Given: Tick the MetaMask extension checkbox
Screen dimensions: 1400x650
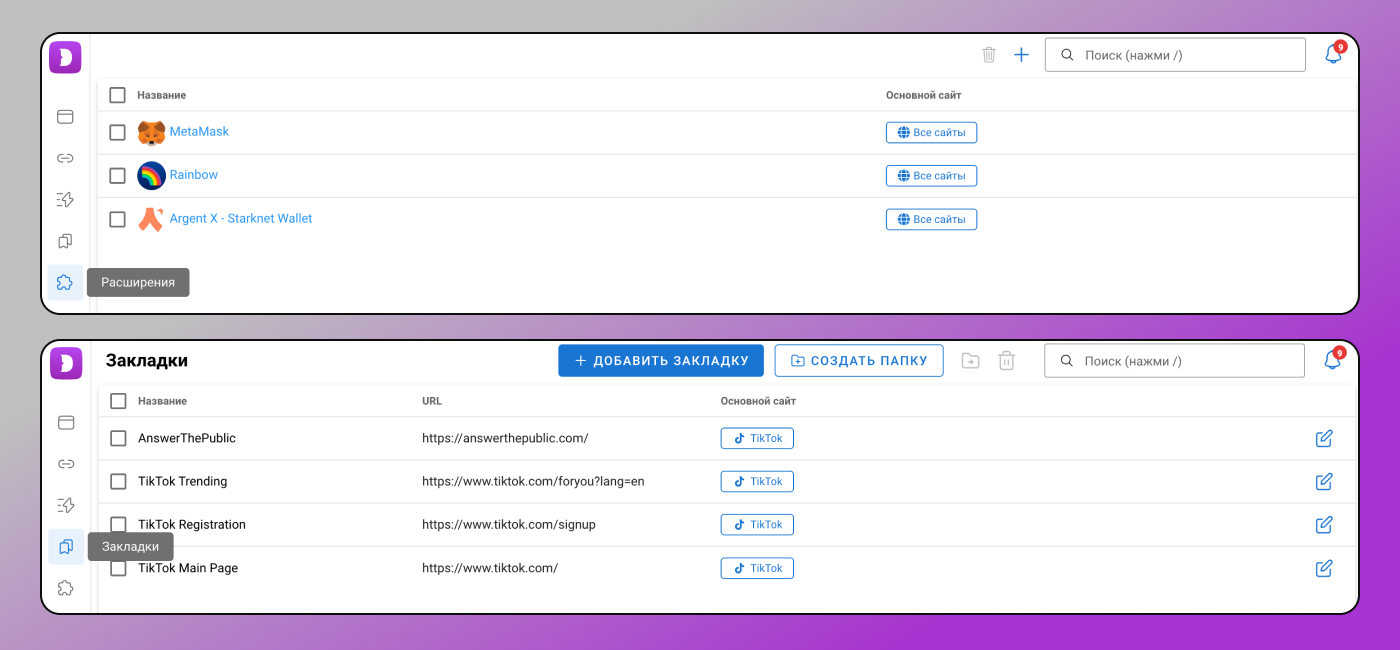Looking at the screenshot, I should (117, 132).
